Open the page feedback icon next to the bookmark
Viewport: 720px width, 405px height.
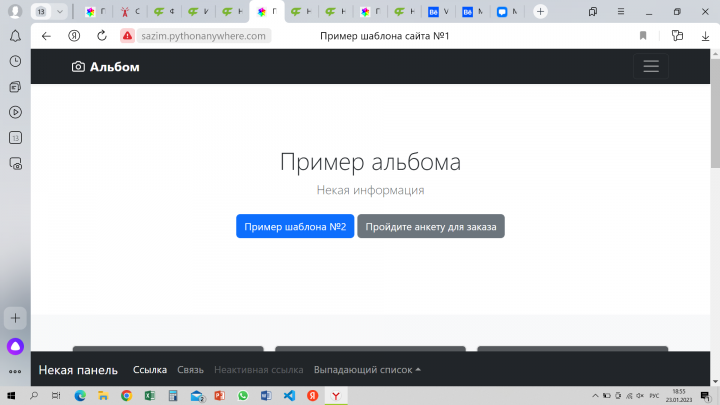pyautogui.click(x=677, y=36)
